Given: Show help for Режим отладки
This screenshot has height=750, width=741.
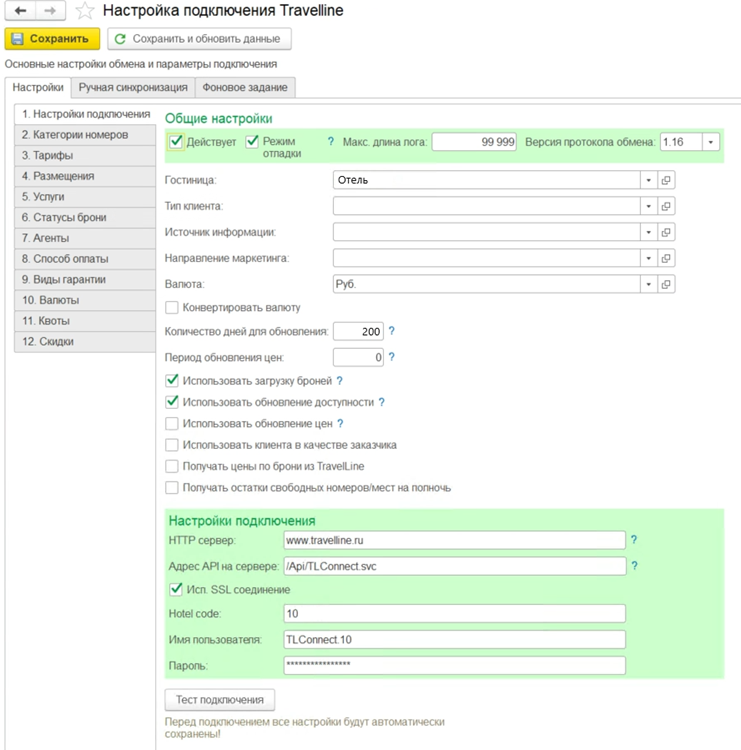Looking at the screenshot, I should coord(331,142).
